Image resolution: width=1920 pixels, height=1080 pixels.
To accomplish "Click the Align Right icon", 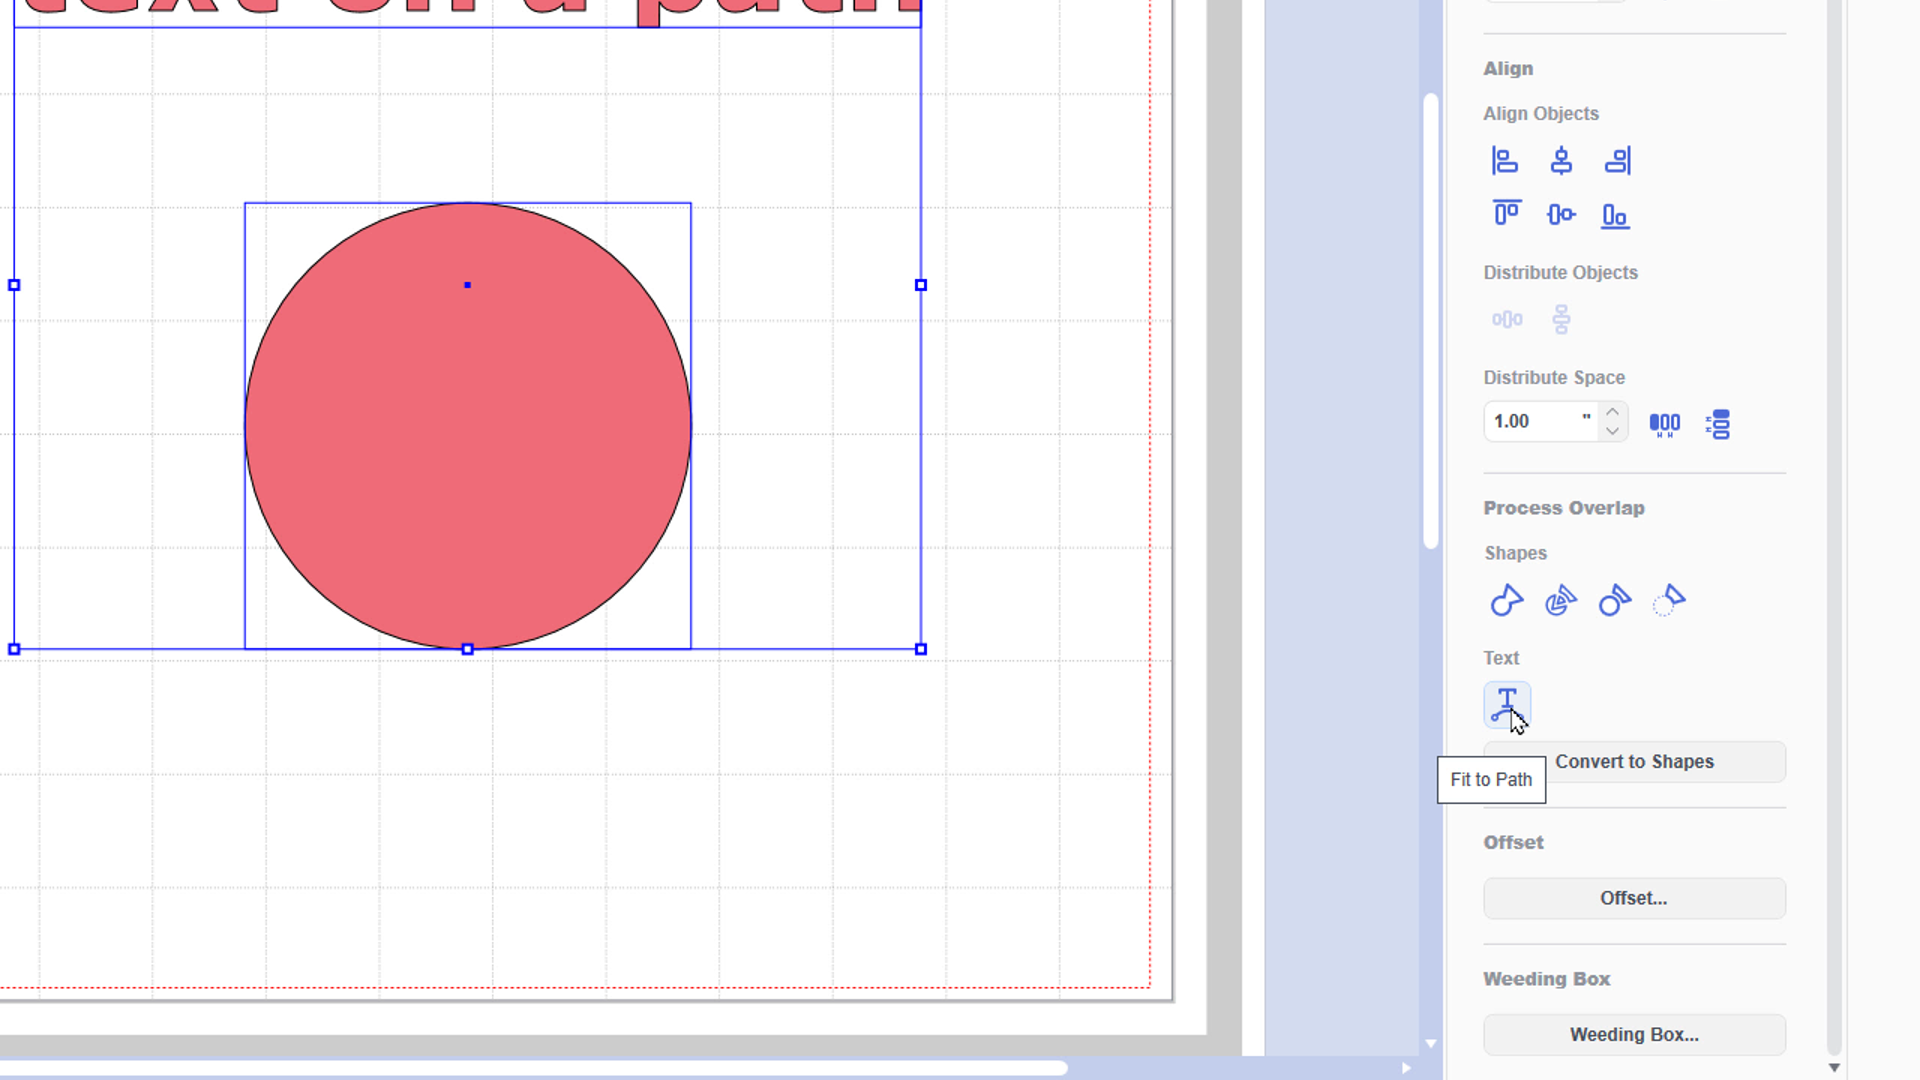I will pos(1617,161).
